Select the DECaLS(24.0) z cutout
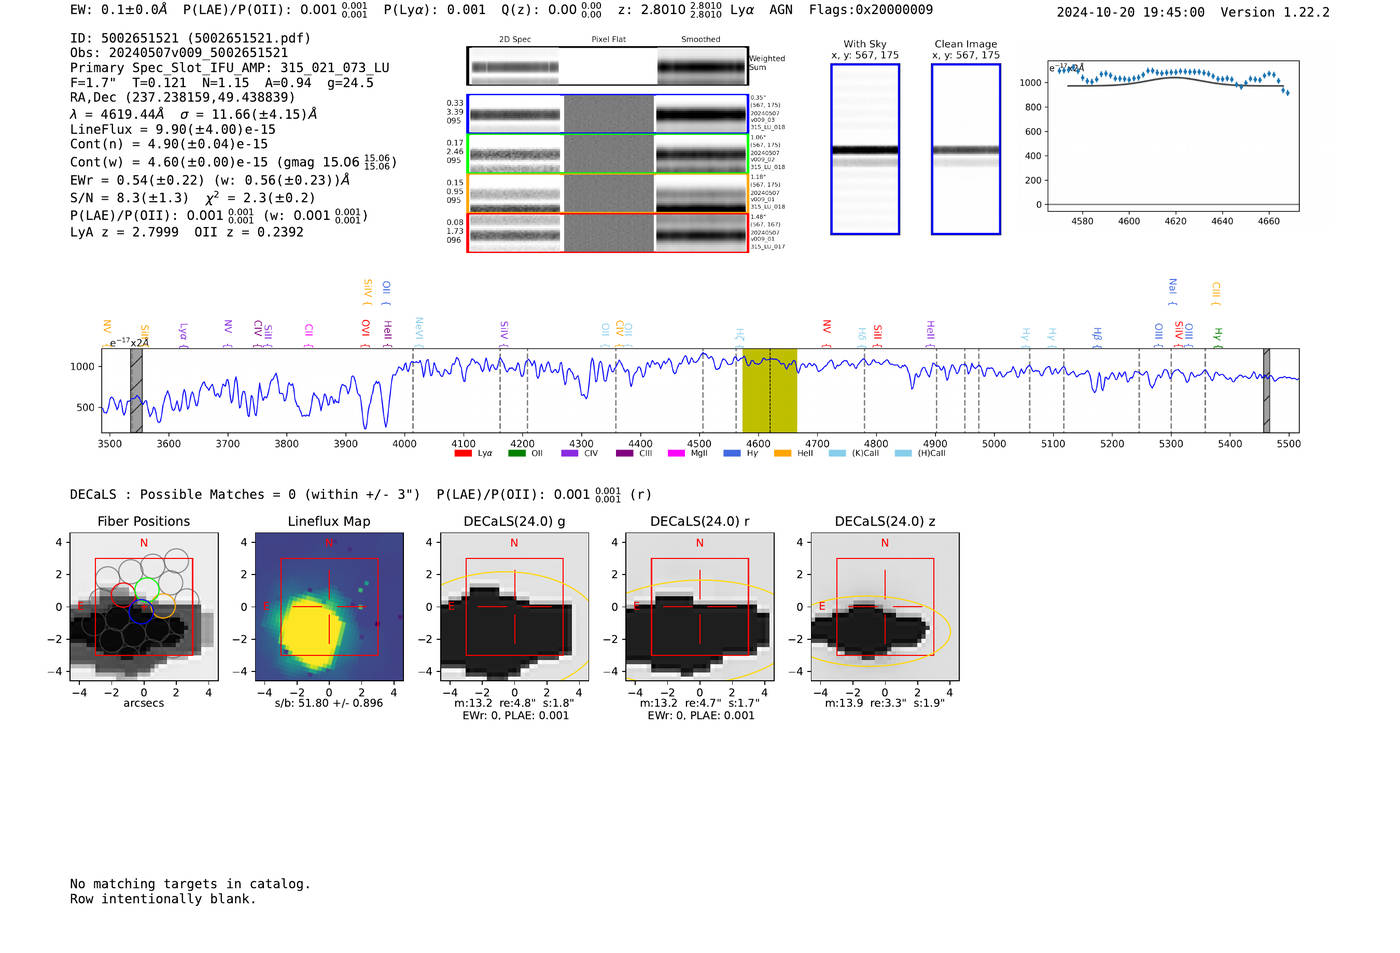Image resolution: width=1400 pixels, height=953 pixels. coord(885,607)
